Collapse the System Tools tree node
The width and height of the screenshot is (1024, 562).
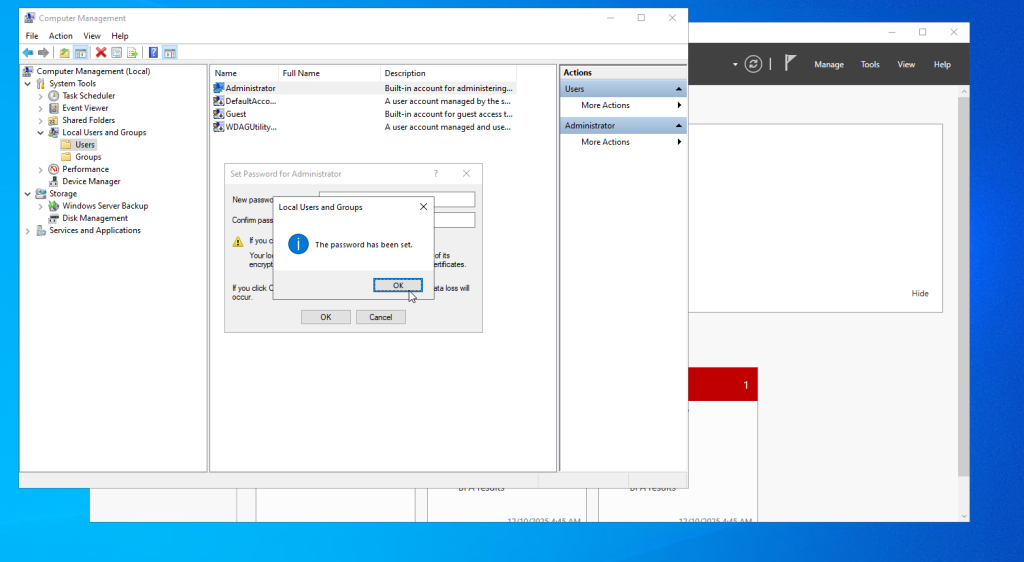coord(27,84)
